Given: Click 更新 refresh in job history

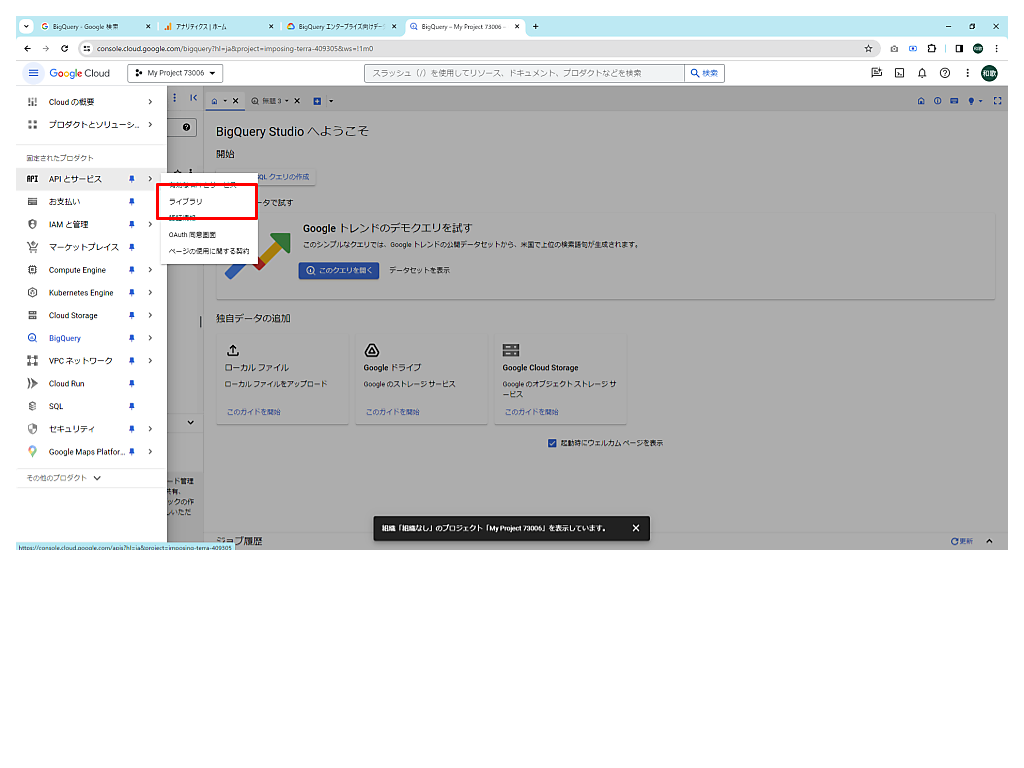Looking at the screenshot, I should pyautogui.click(x=962, y=541).
